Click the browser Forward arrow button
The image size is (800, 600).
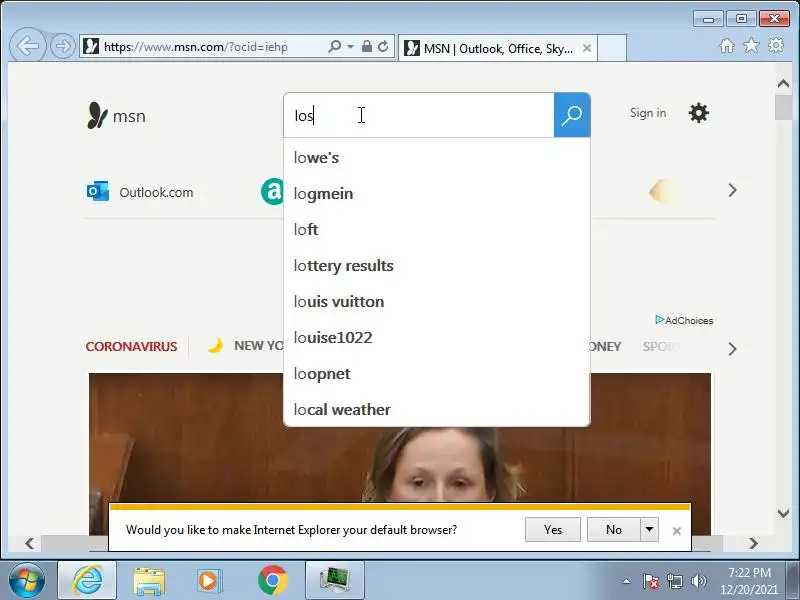click(x=63, y=46)
